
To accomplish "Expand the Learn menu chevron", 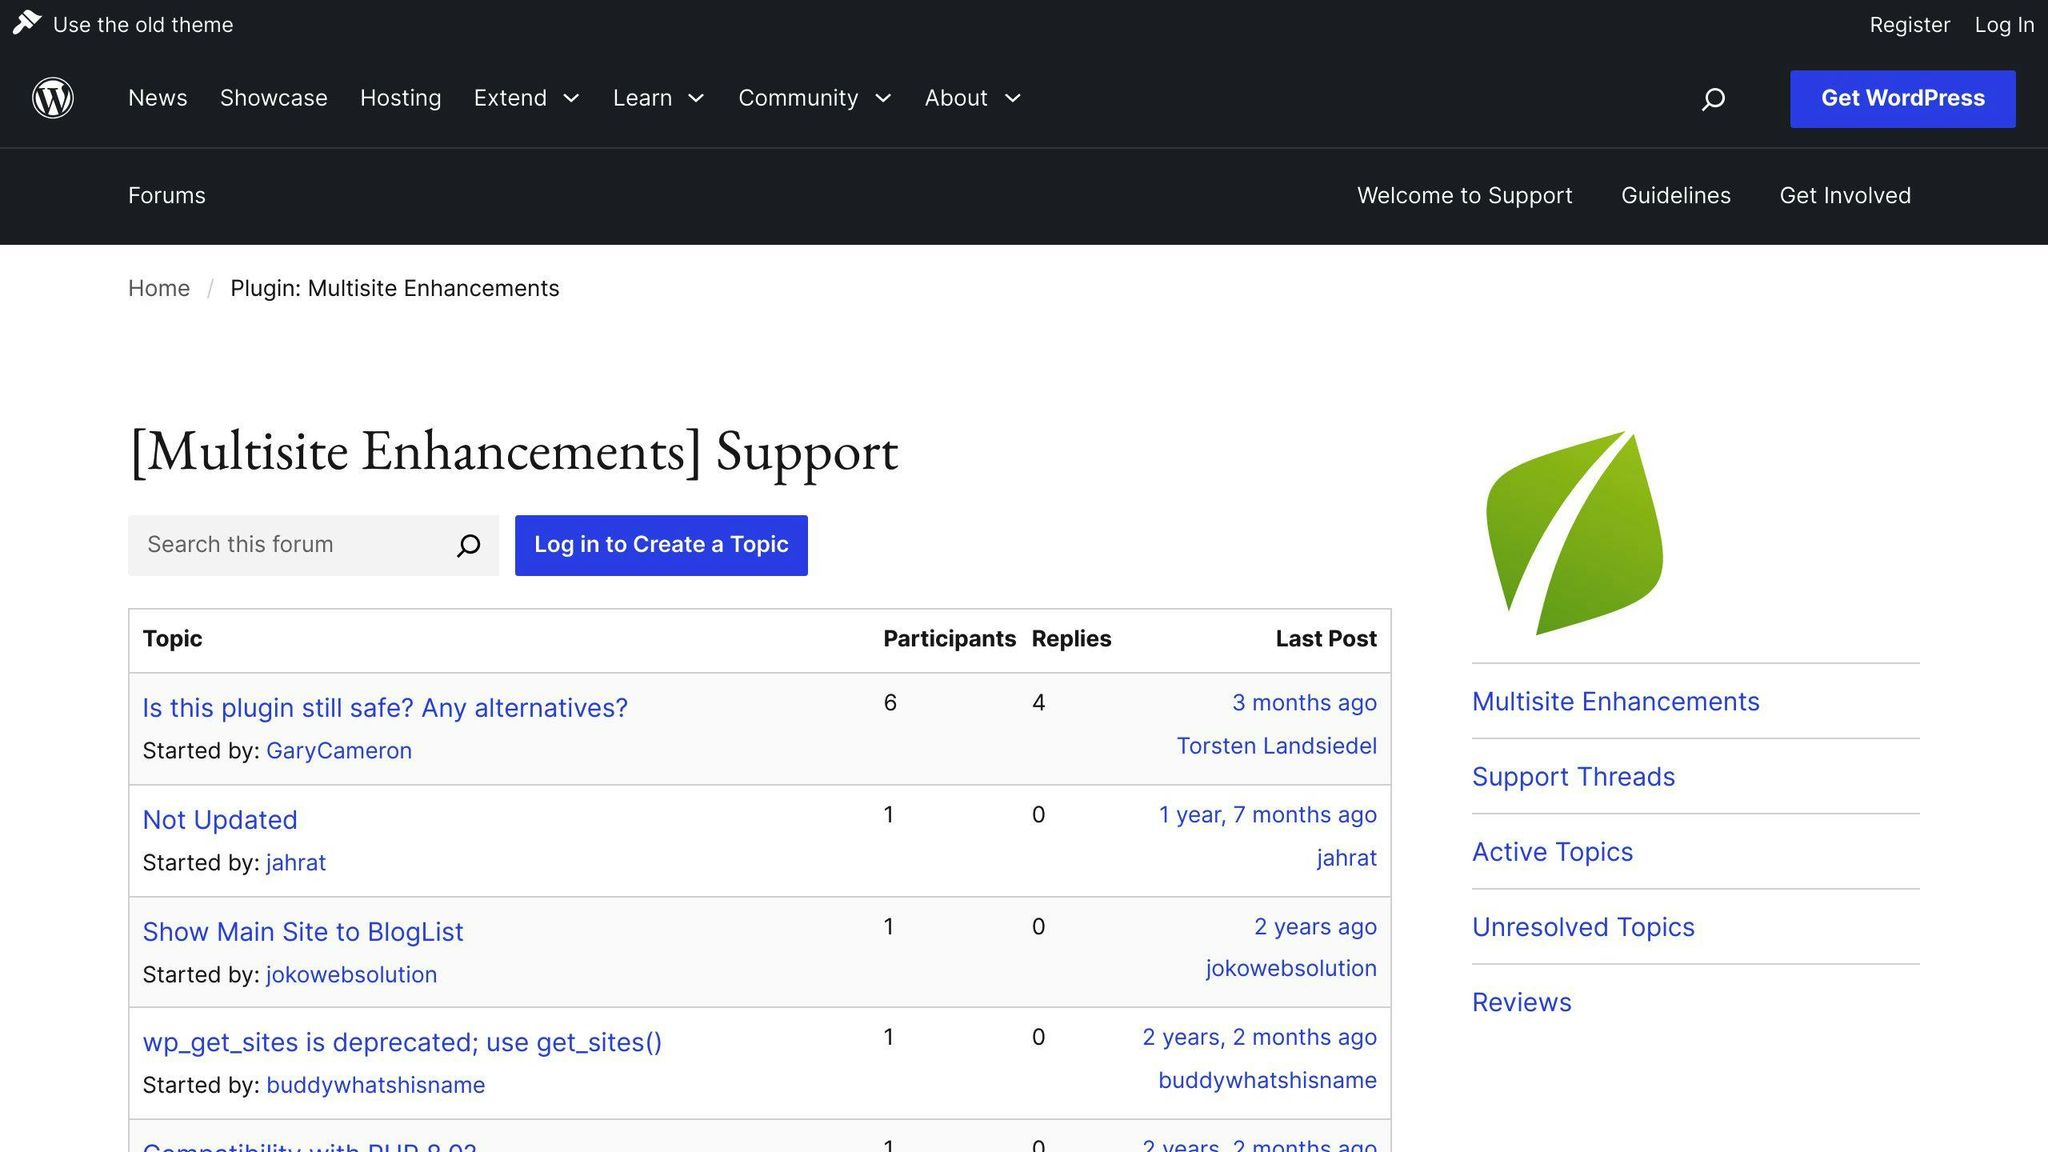I will tap(697, 98).
